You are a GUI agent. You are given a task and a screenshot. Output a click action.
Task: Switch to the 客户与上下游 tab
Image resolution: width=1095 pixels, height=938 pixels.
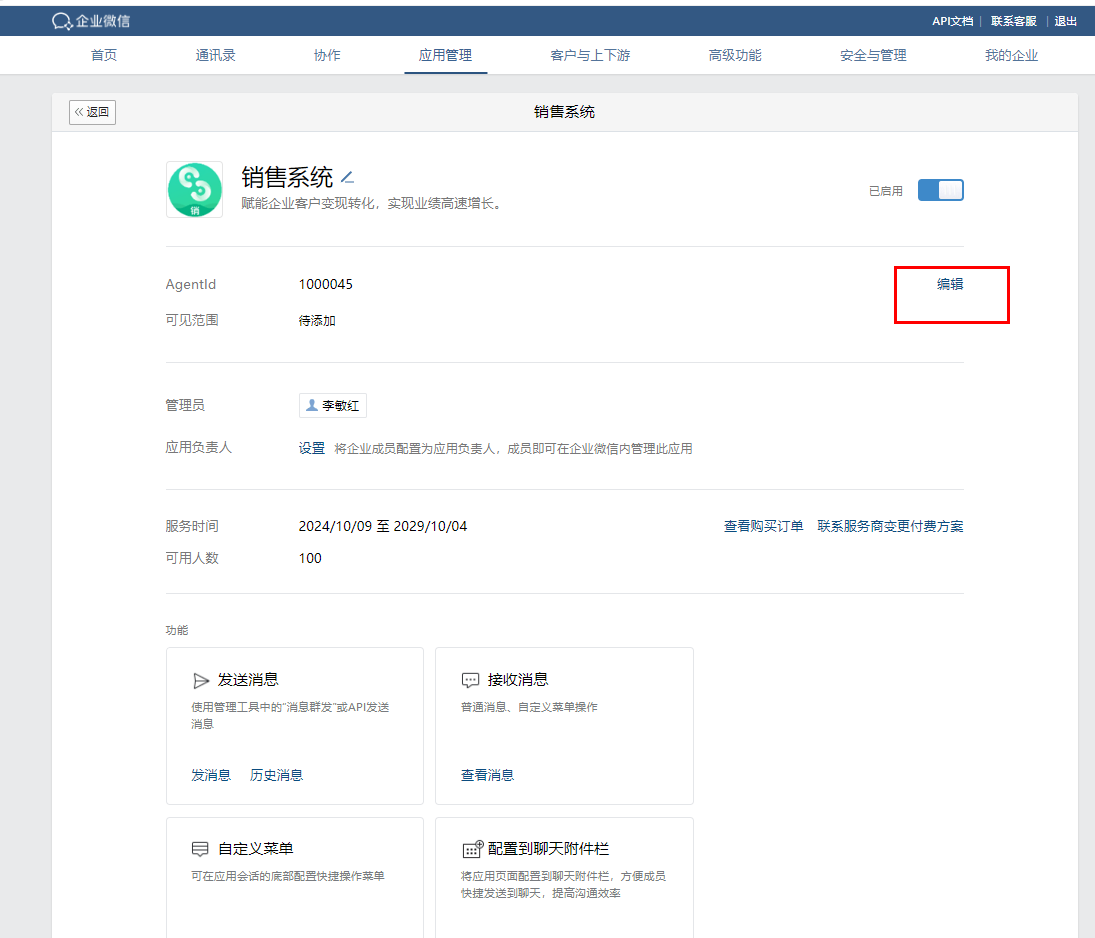[590, 56]
